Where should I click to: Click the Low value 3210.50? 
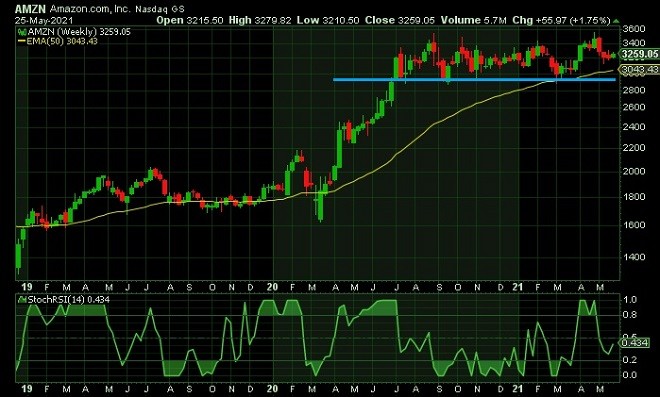(x=341, y=20)
